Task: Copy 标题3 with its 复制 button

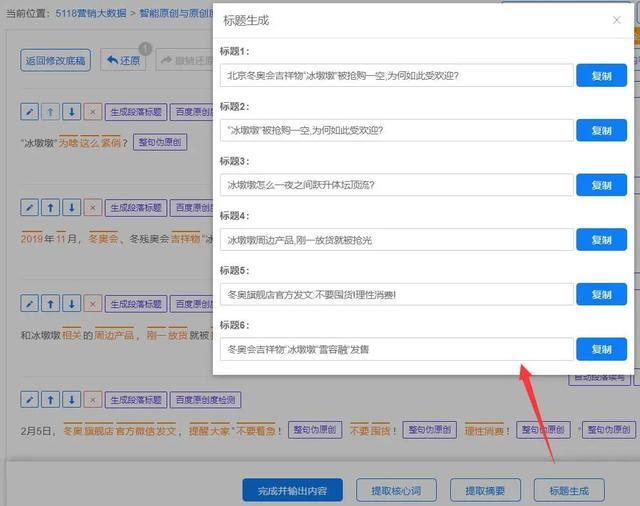Action: (601, 185)
